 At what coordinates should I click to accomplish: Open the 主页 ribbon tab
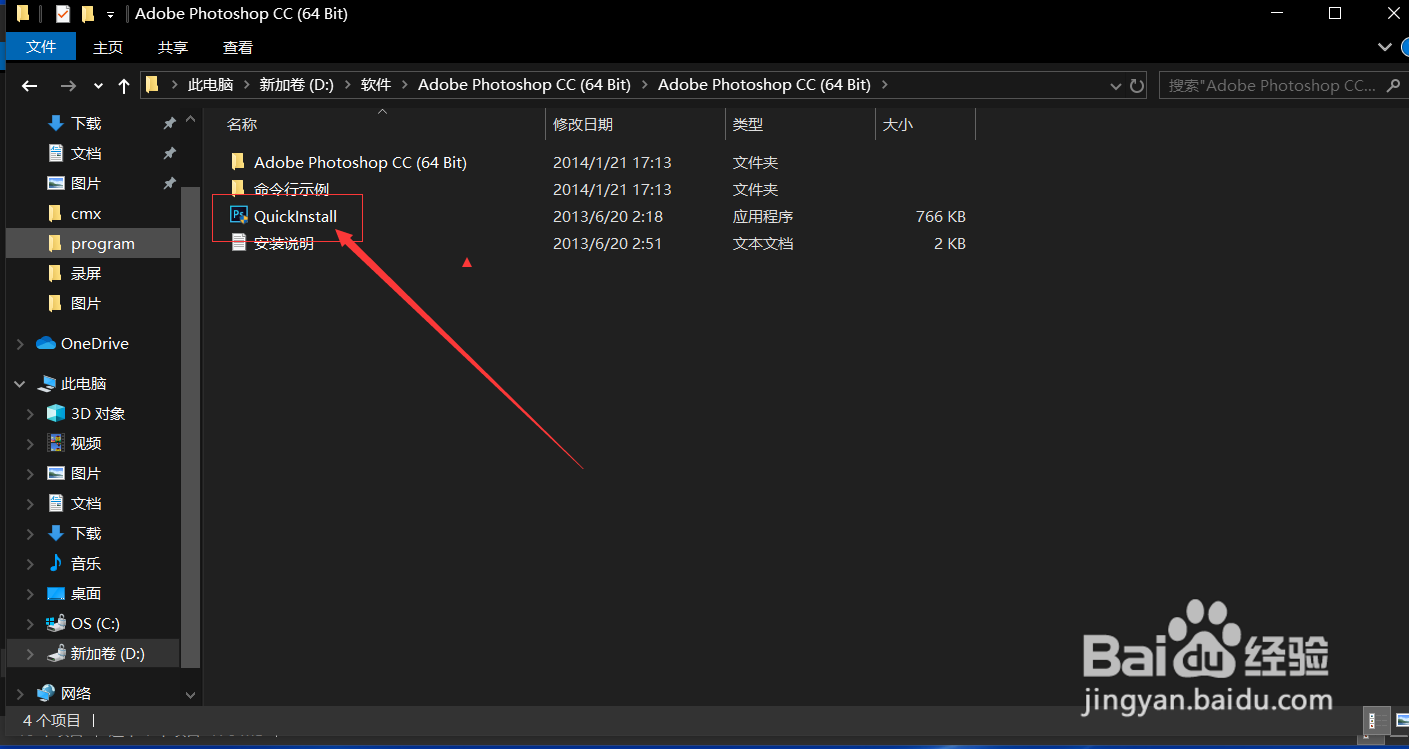108,47
